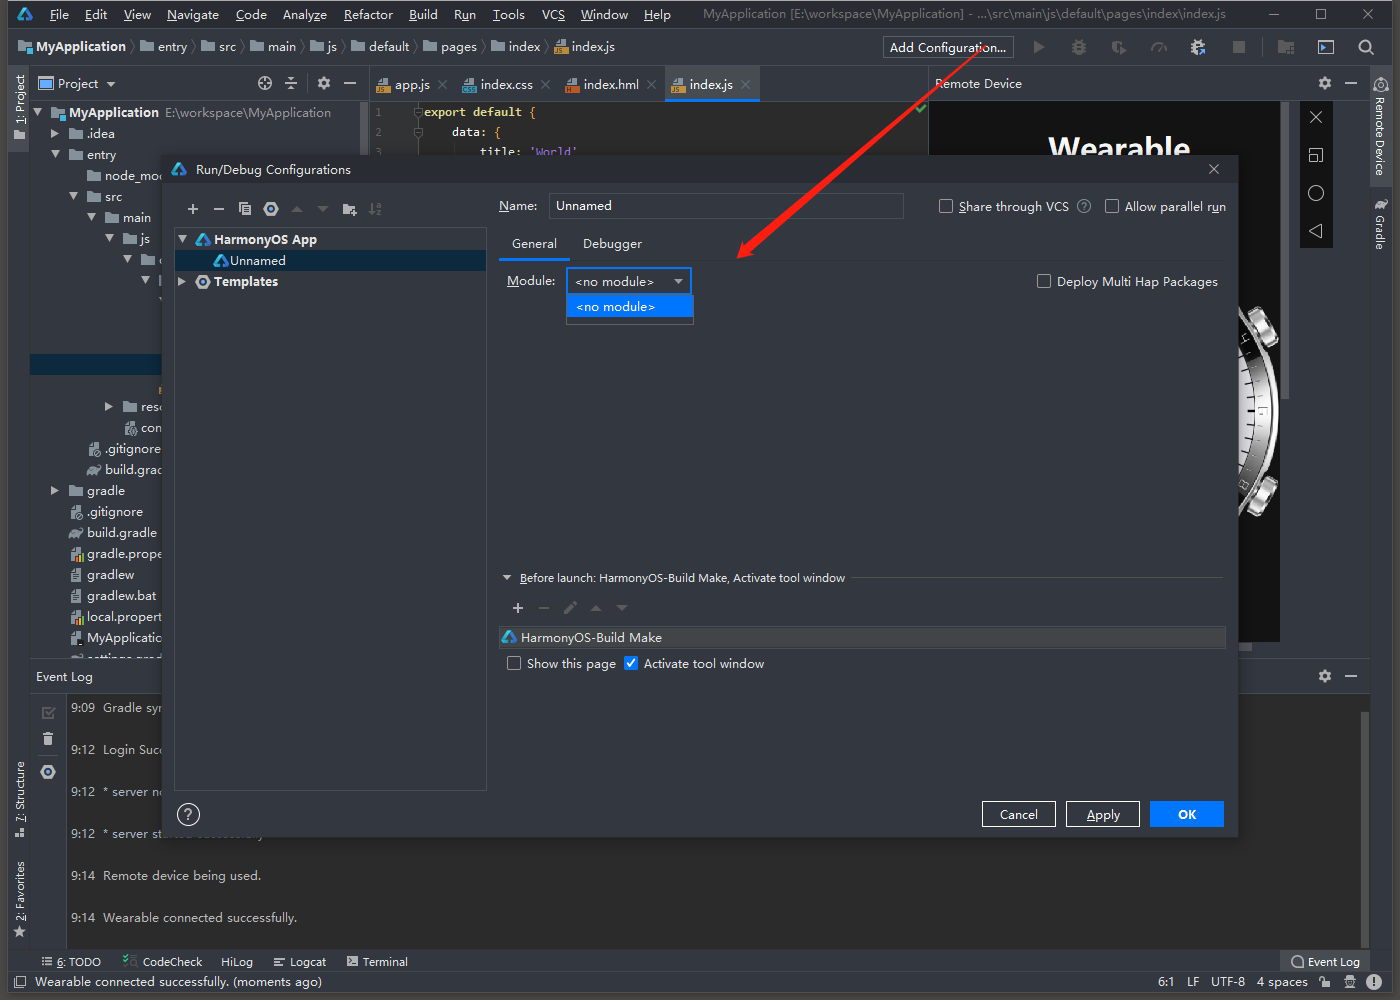Hide the Project panel minus icon
The height and width of the screenshot is (1000, 1400).
pyautogui.click(x=350, y=84)
